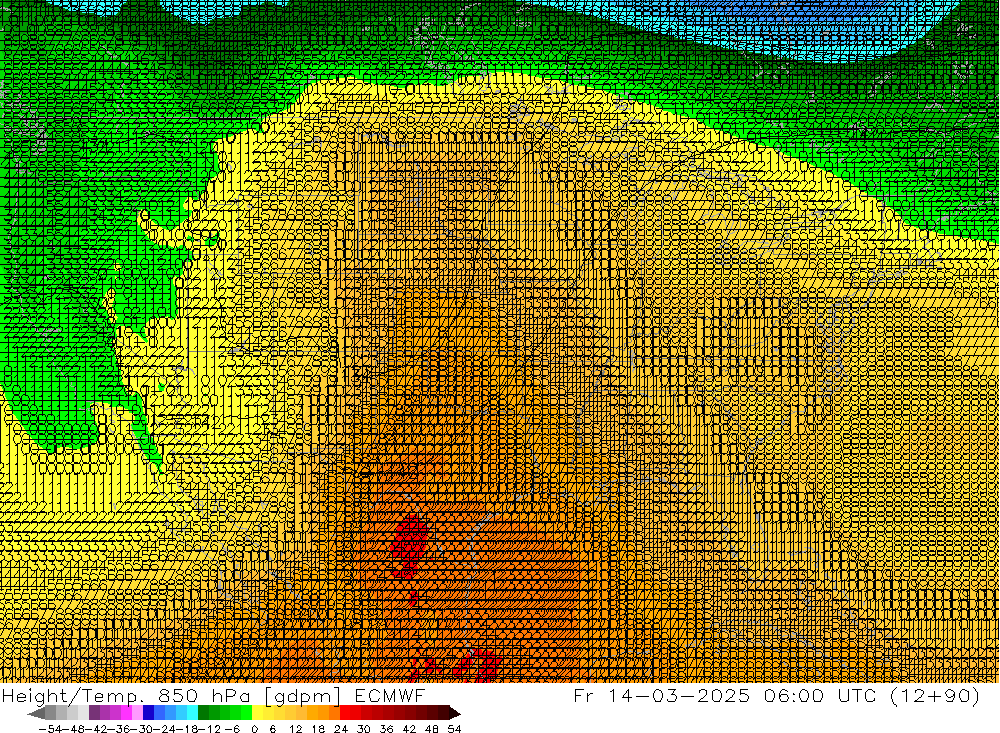The height and width of the screenshot is (733, 1000).
Task: Click the 'Fr' weekday label
Action: point(584,695)
